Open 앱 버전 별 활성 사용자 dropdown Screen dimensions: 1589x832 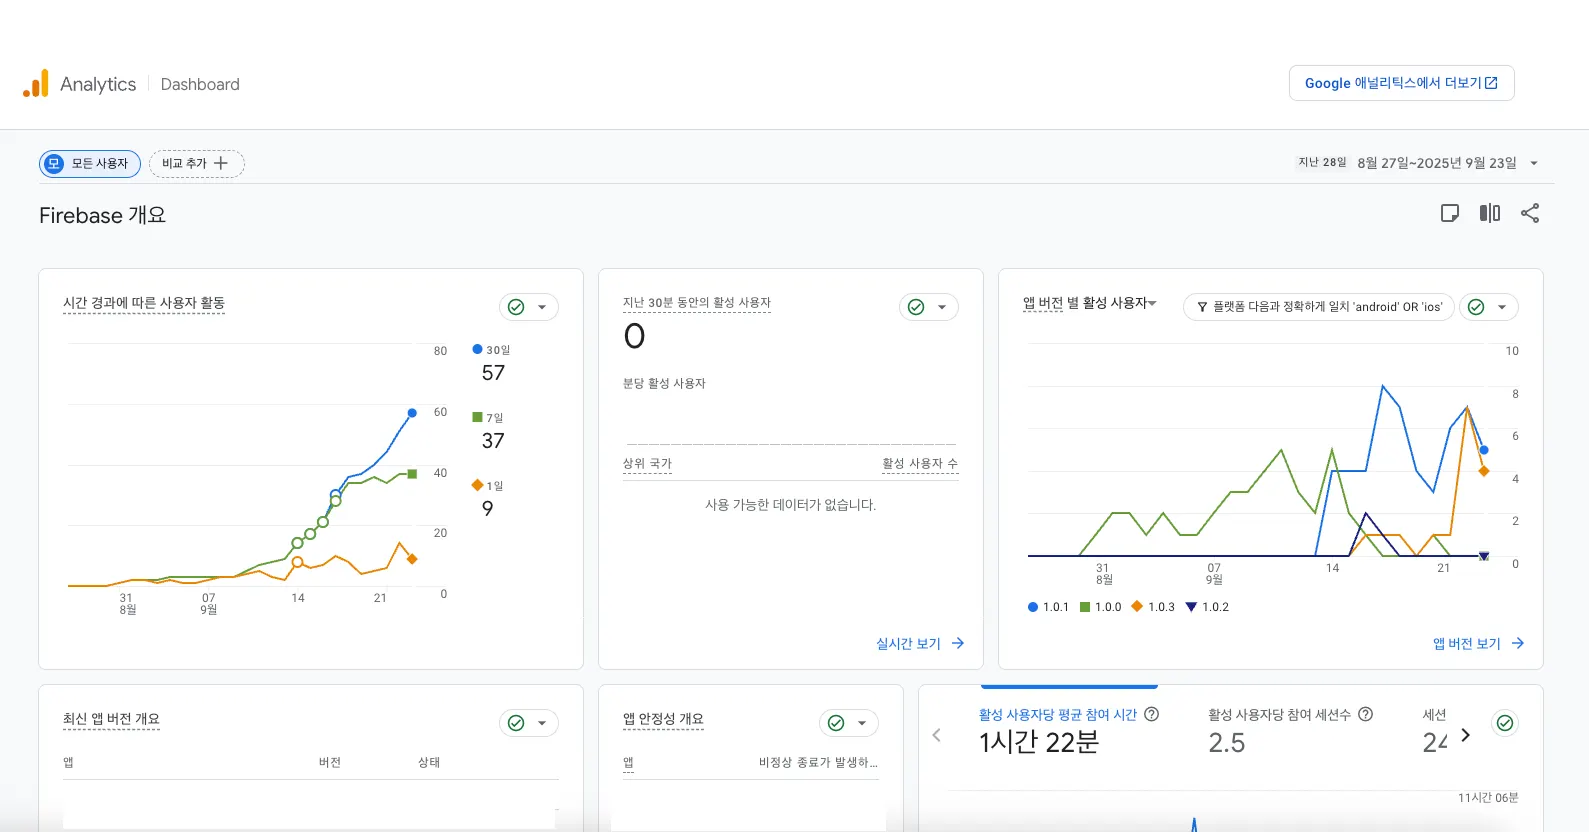pyautogui.click(x=1089, y=303)
